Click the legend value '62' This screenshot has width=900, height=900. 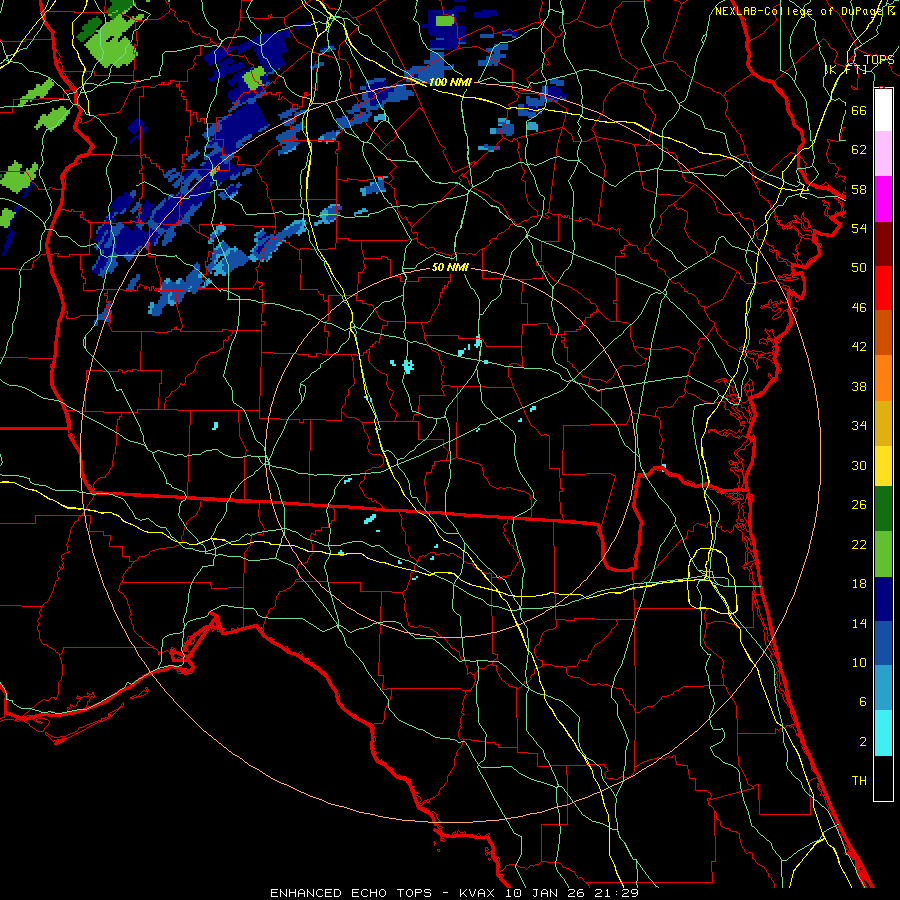859,149
